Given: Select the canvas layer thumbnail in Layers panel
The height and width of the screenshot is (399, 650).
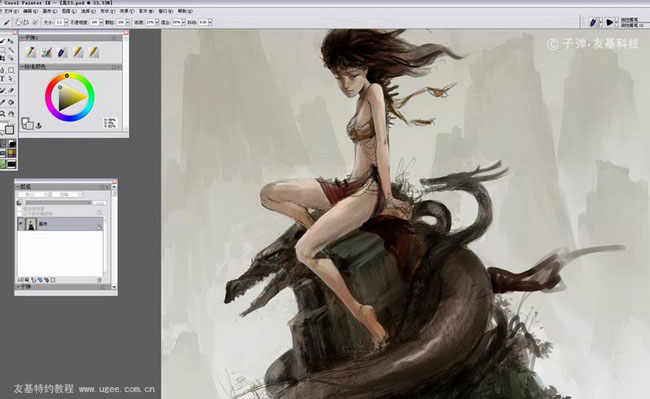Looking at the screenshot, I should point(31,224).
